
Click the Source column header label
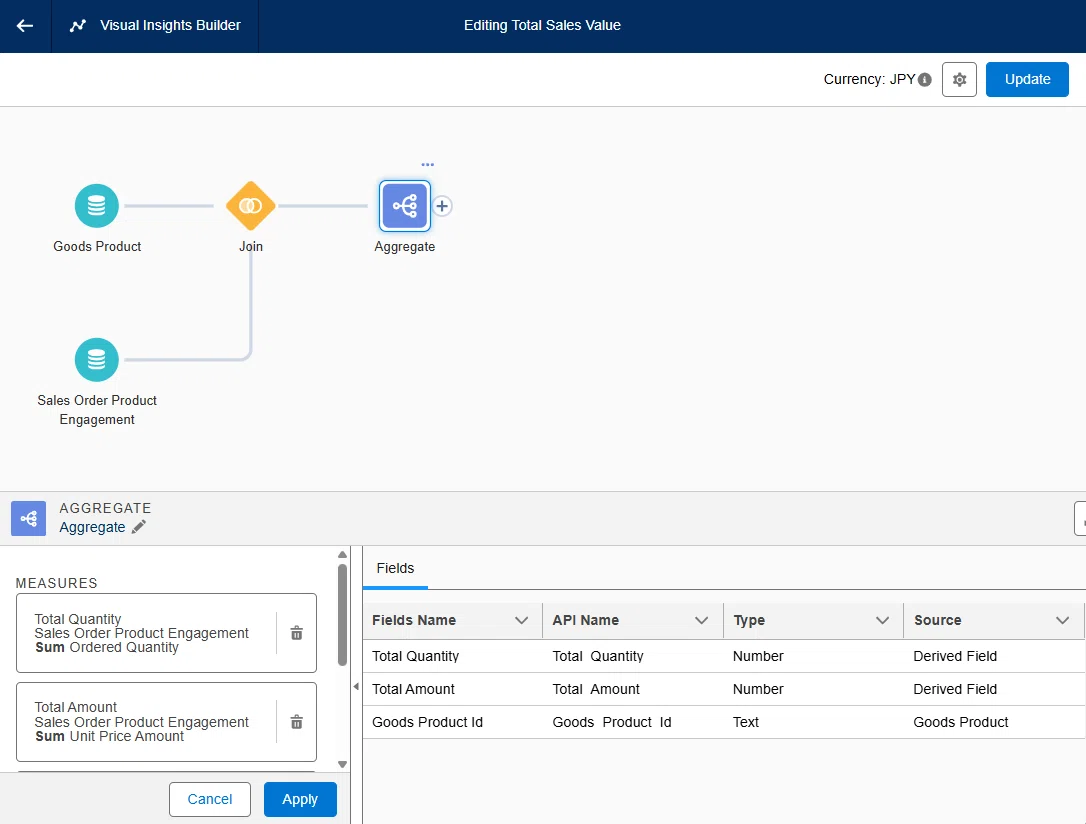(x=937, y=620)
